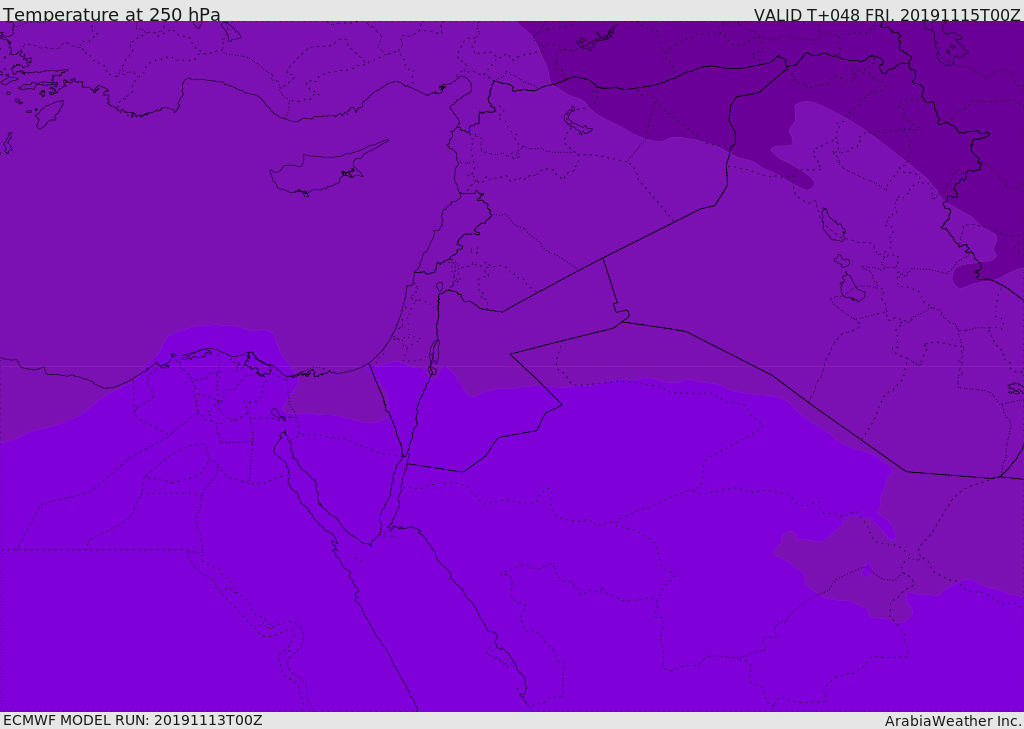Screen dimensions: 1024x729
Task: Click the 'ECMWF MODEL RUN: 20191113T00Z' text
Action: point(133,720)
